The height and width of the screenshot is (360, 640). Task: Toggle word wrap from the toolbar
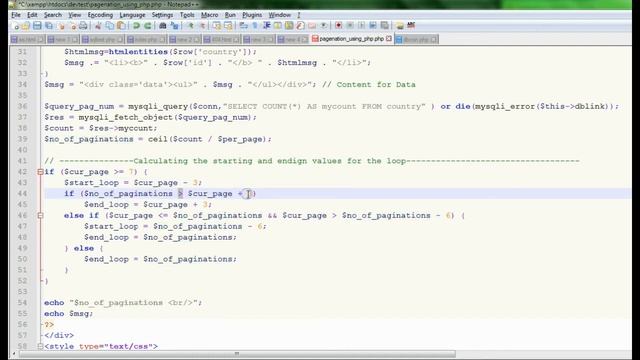[244, 26]
